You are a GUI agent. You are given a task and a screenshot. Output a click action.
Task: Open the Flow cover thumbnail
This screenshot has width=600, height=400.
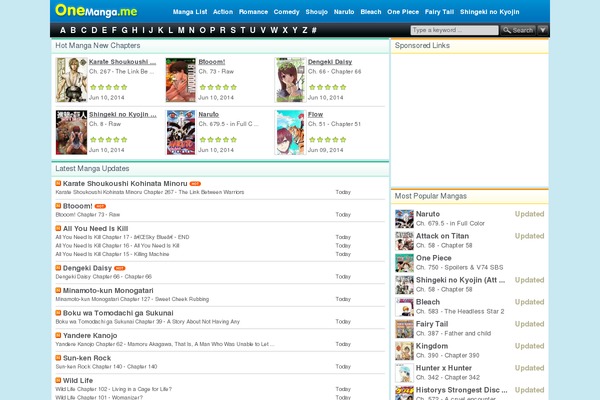click(290, 132)
